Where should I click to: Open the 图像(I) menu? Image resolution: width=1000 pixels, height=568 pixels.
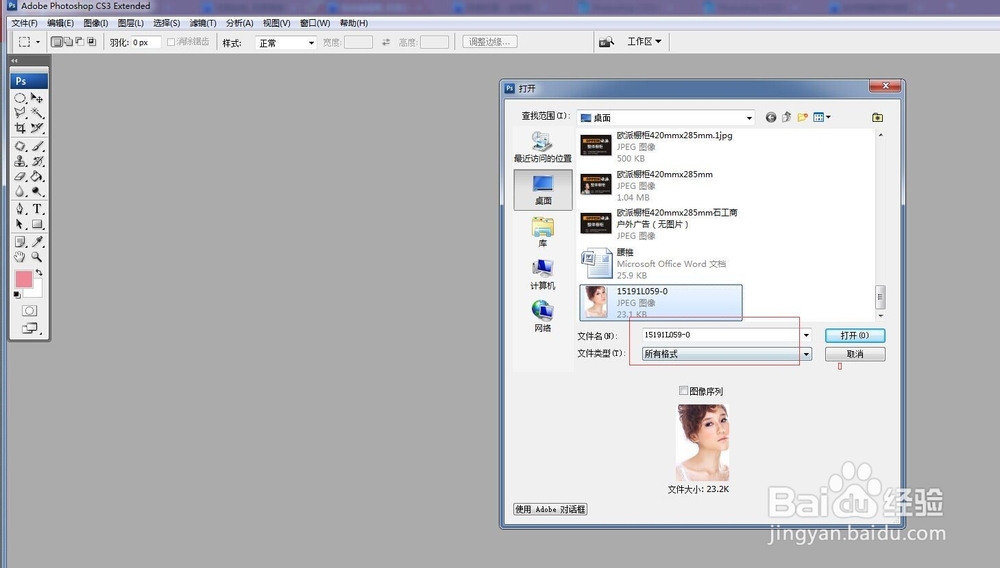coord(96,23)
